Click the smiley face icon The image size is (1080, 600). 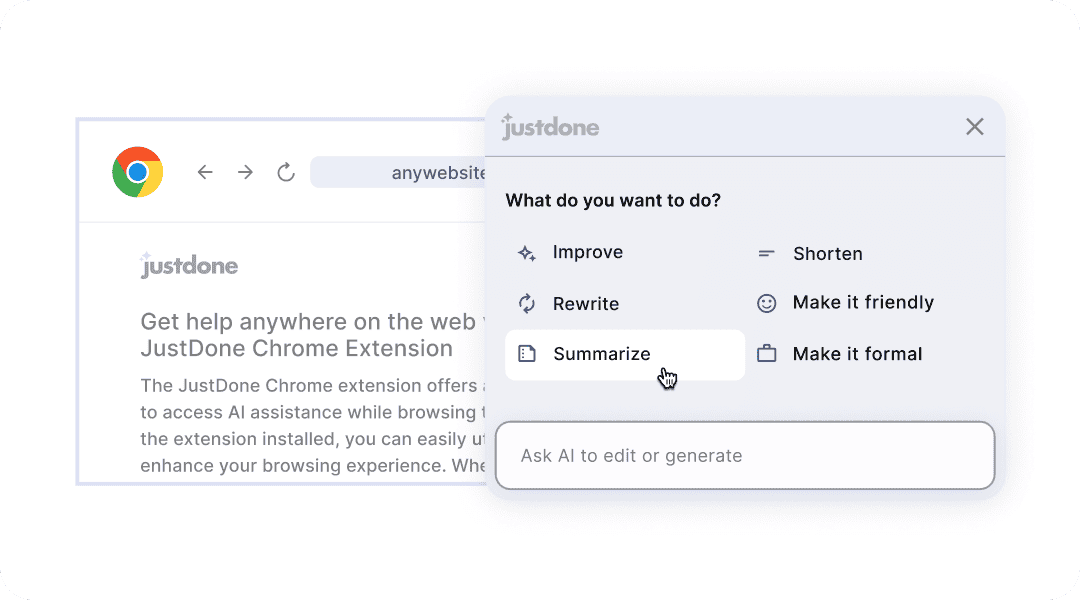click(767, 303)
